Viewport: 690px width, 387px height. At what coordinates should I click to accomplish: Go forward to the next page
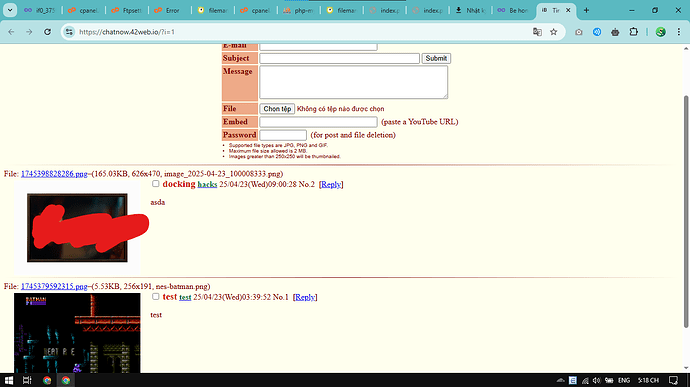click(x=29, y=32)
